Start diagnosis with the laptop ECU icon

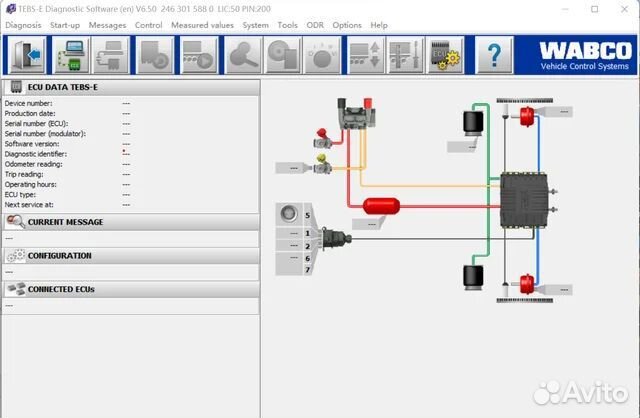pyautogui.click(x=70, y=56)
